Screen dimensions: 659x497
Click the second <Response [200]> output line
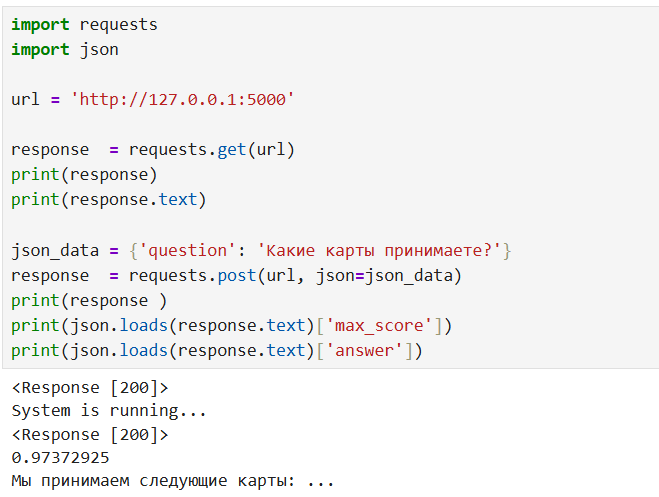(90, 435)
